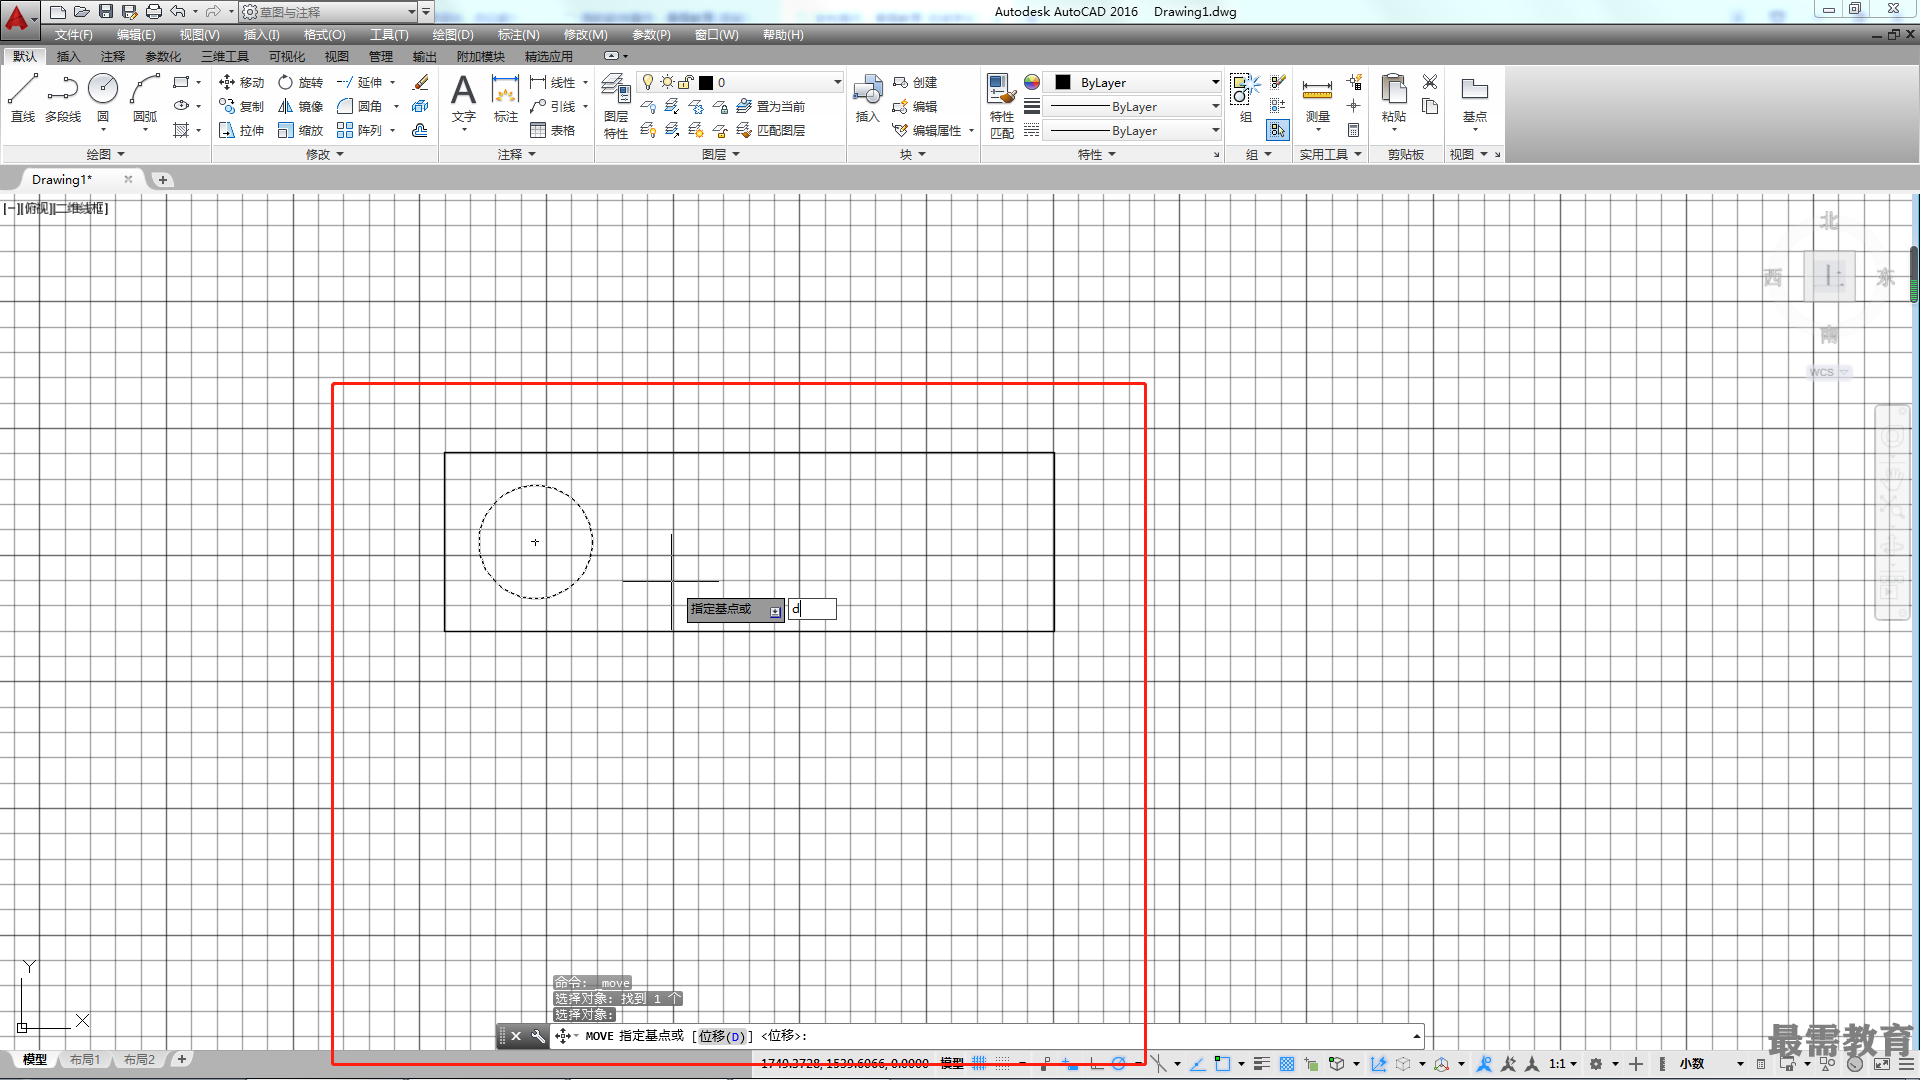
Task: Toggle transparency display in status bar
Action: pyautogui.click(x=1287, y=1063)
